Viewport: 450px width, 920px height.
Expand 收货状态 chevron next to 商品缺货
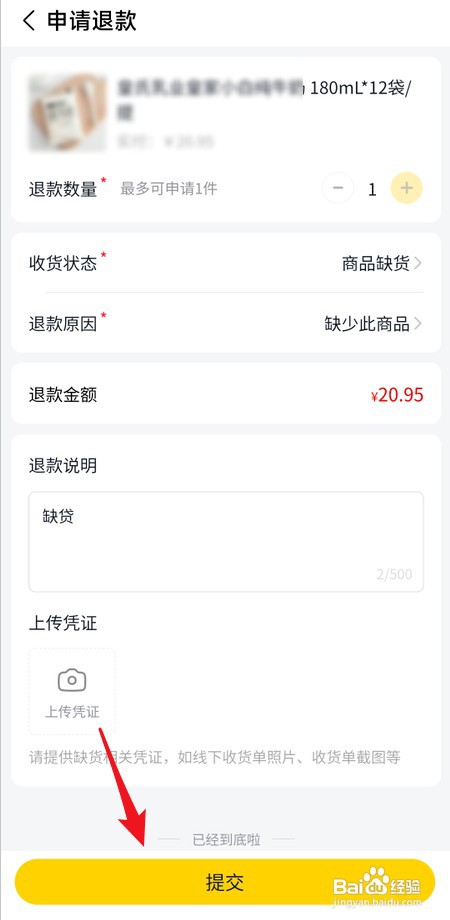tap(418, 263)
